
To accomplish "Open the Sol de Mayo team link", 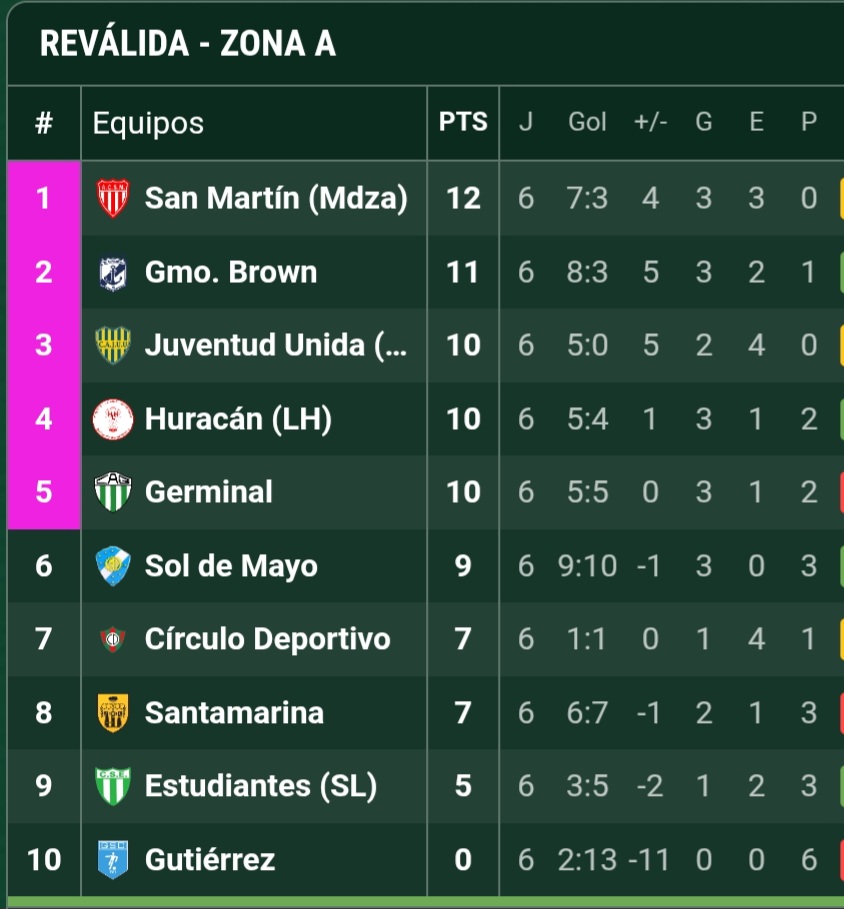I will (x=231, y=566).
